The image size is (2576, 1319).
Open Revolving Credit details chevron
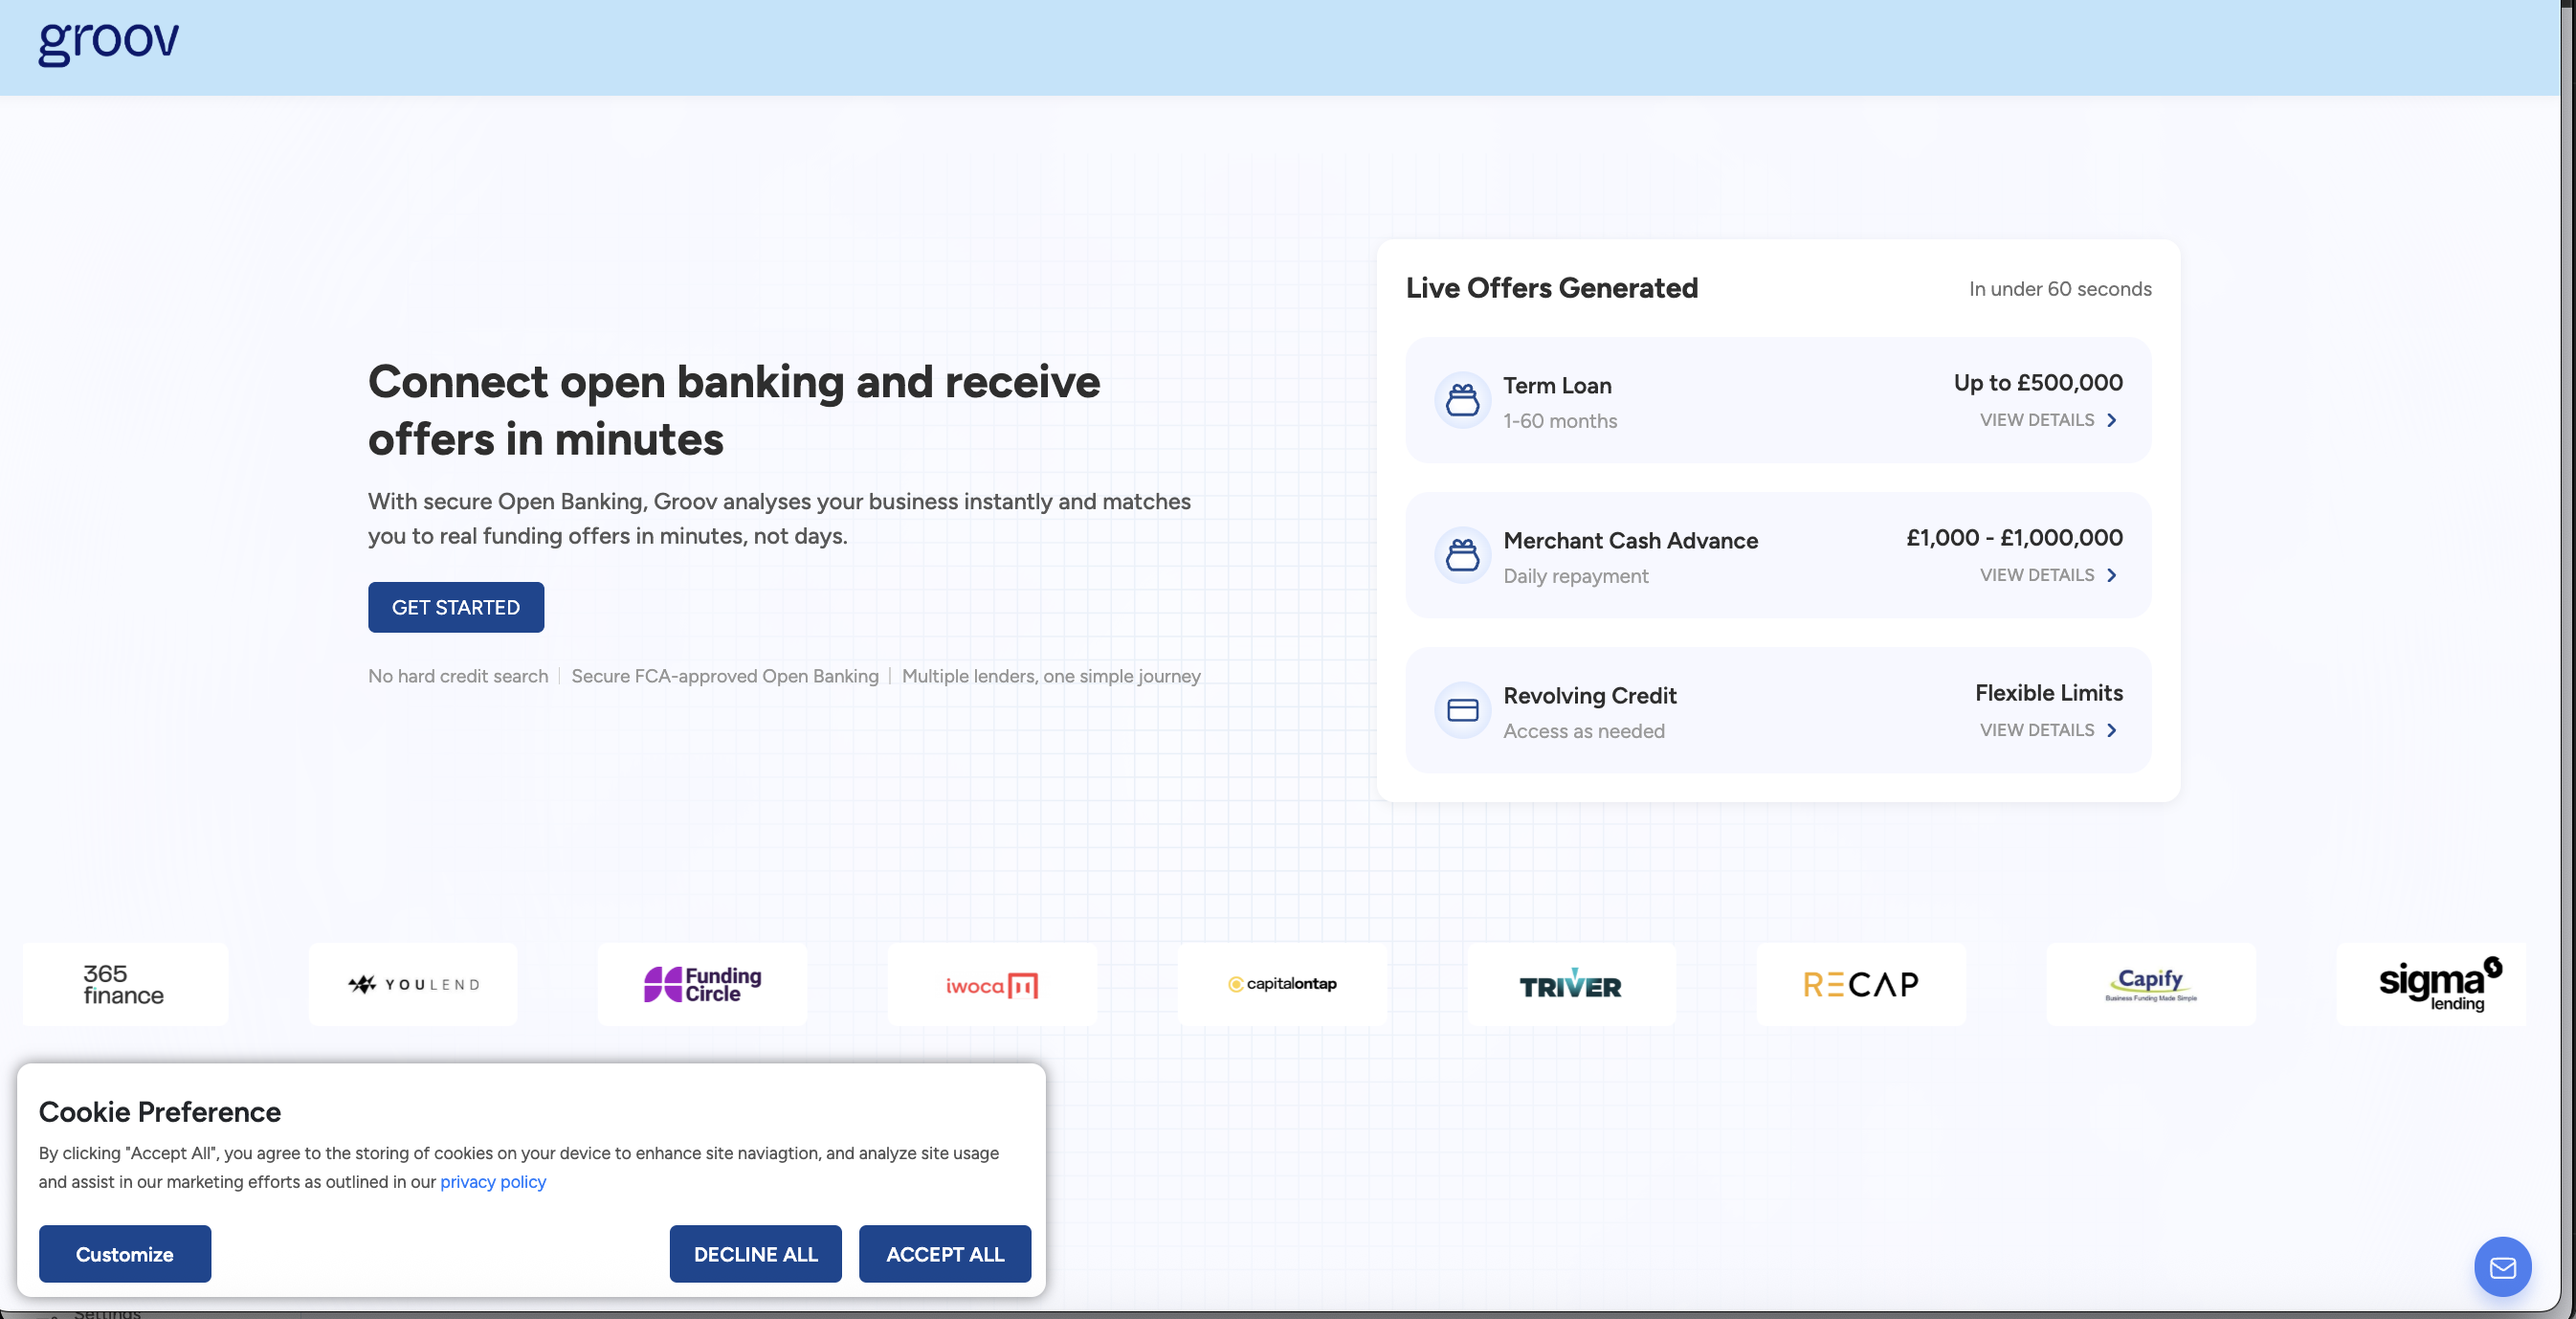click(x=2112, y=730)
